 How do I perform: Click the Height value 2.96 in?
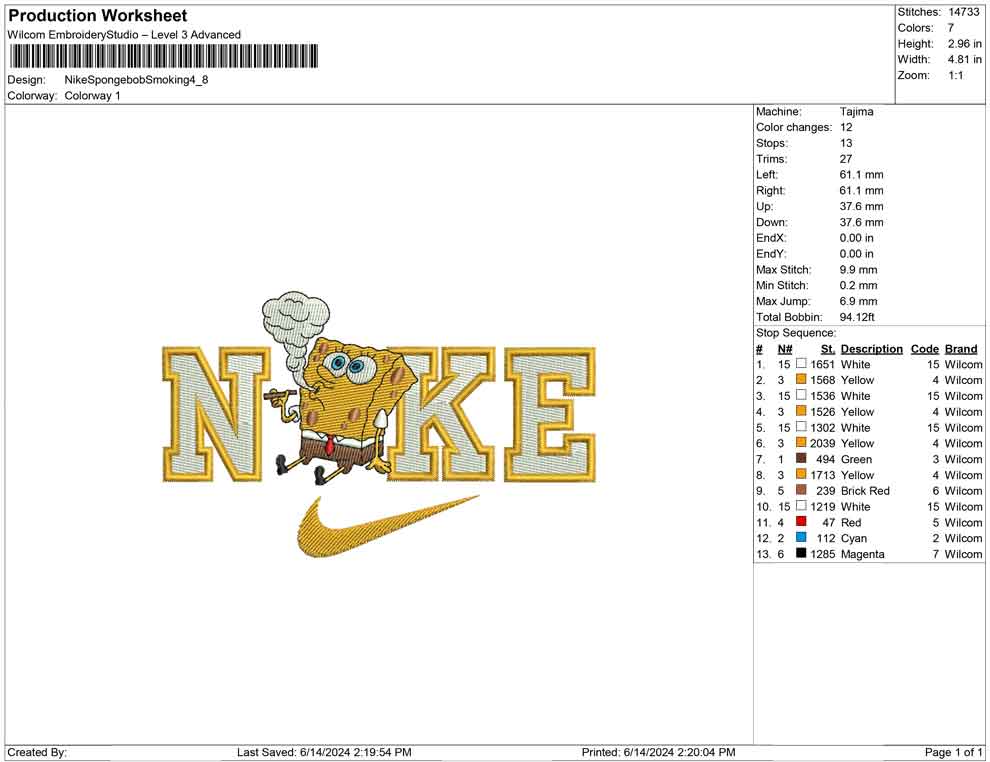[x=964, y=44]
